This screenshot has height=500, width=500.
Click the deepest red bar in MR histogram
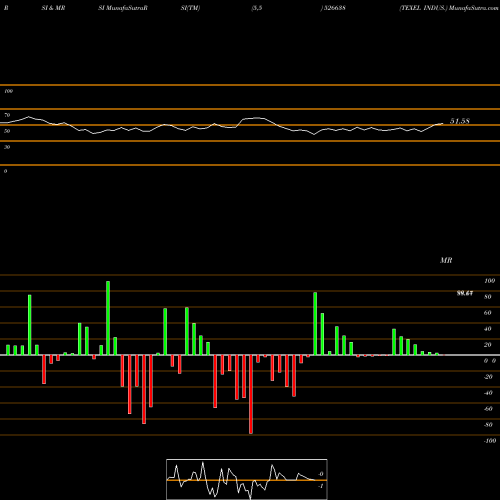coord(251,394)
